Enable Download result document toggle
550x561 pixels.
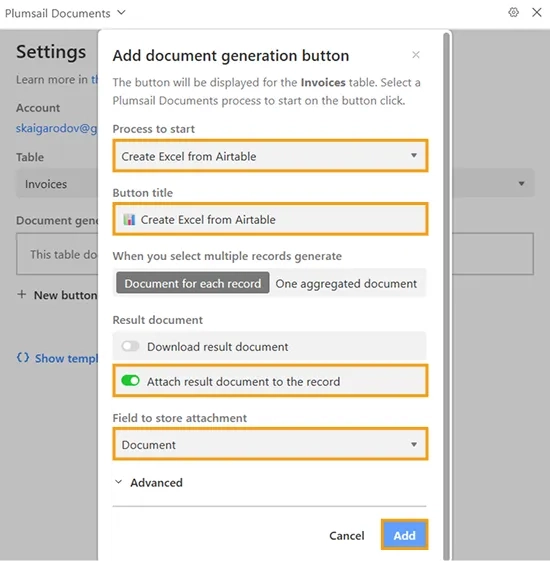[130, 346]
